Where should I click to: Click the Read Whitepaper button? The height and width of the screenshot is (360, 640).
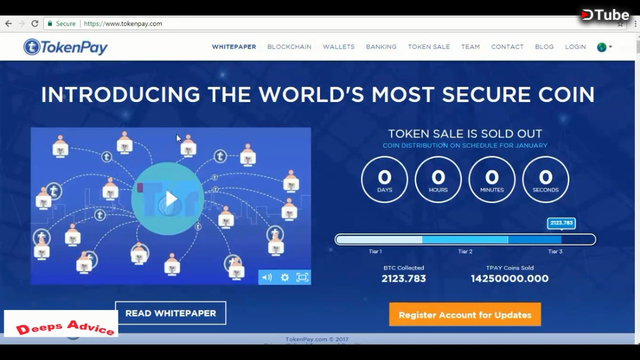171,313
